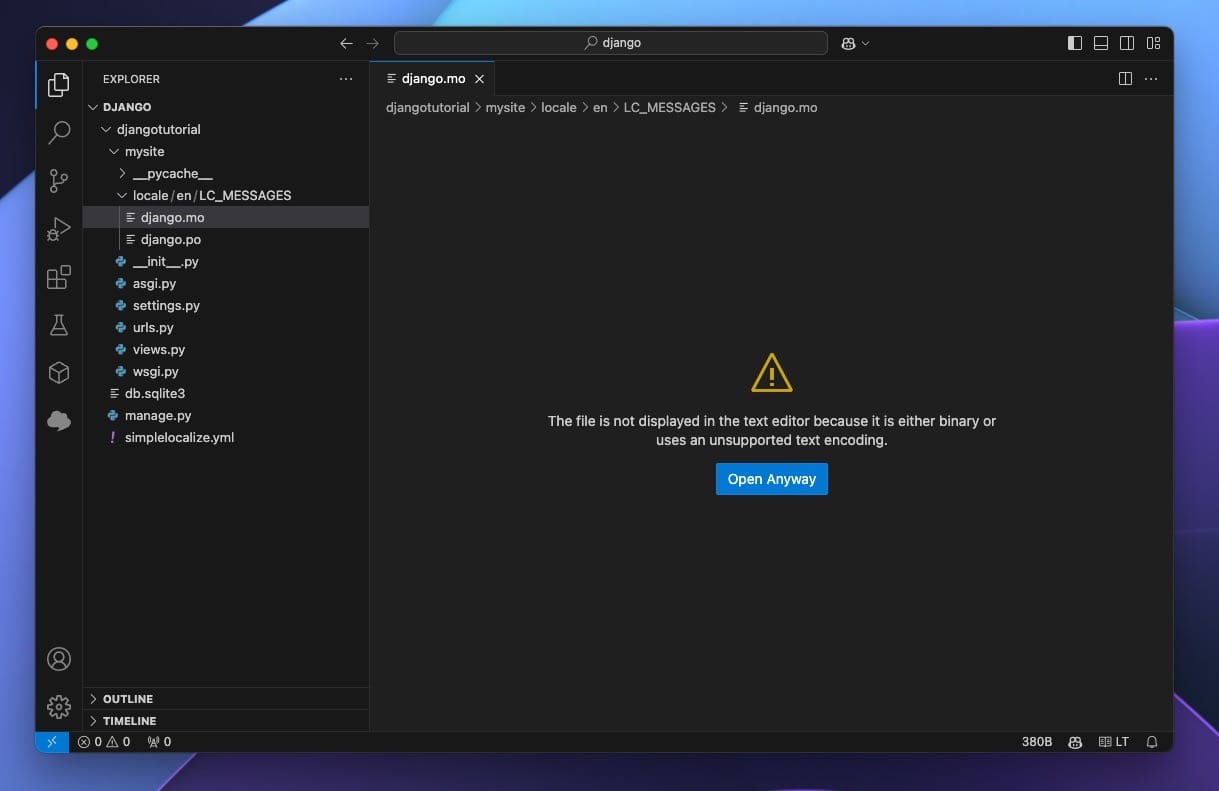
Task: Collapse the mysite folder in the tree
Action: (226, 151)
